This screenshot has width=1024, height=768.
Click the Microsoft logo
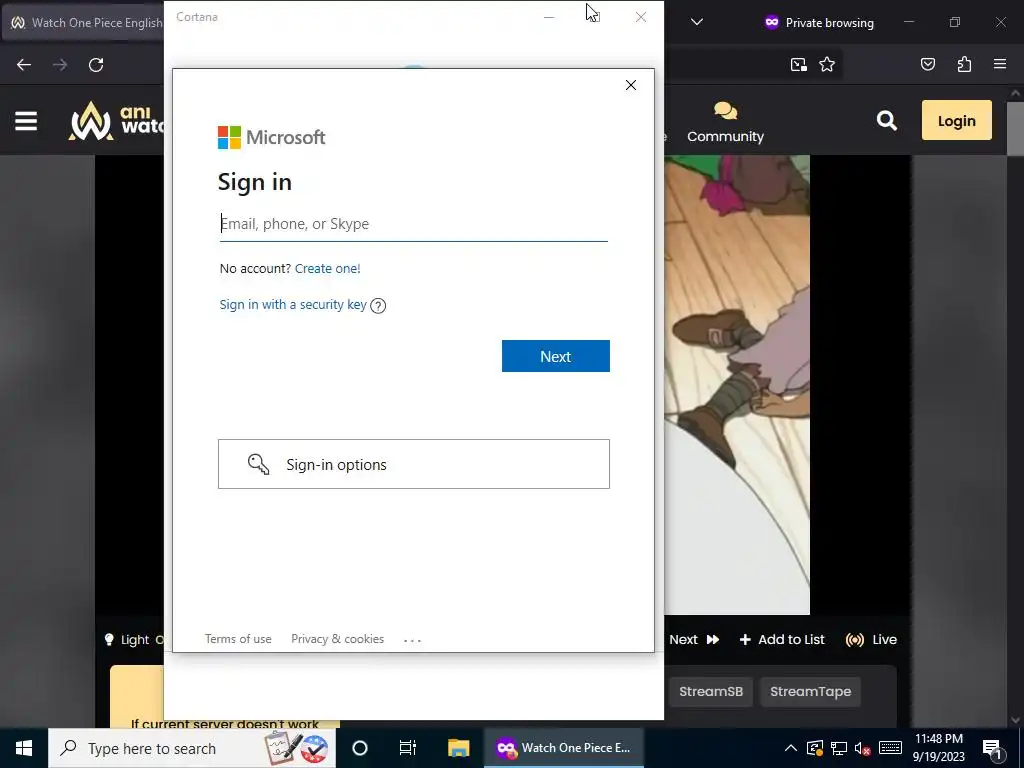coord(272,138)
